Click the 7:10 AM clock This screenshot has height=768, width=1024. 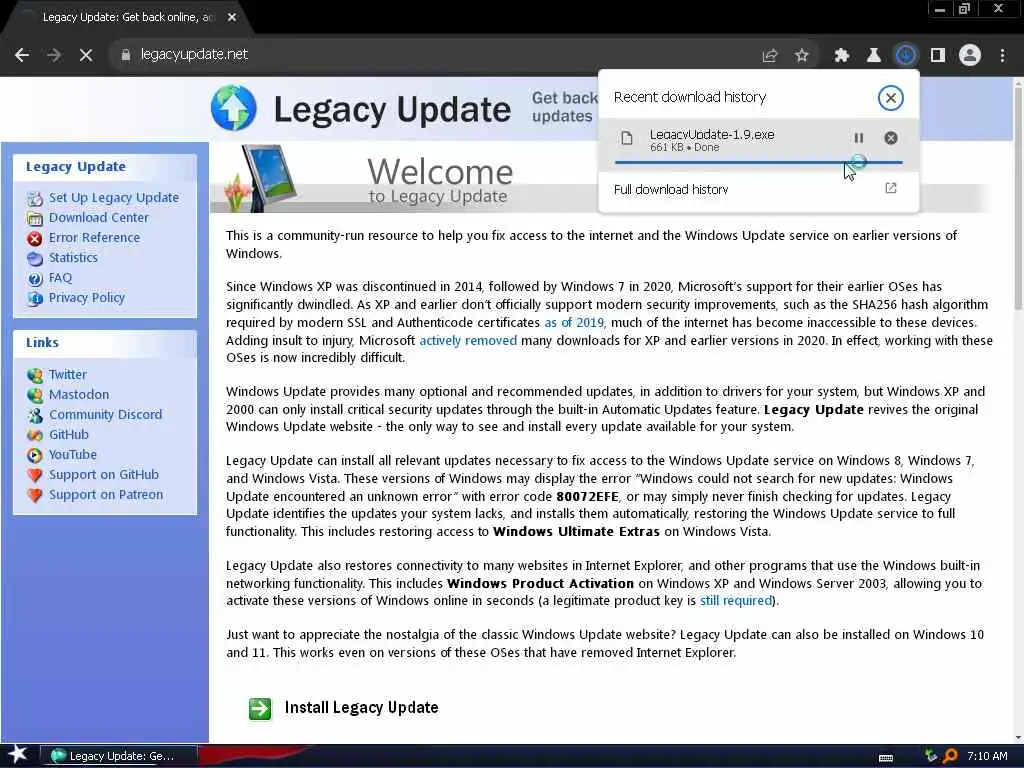[x=987, y=756]
